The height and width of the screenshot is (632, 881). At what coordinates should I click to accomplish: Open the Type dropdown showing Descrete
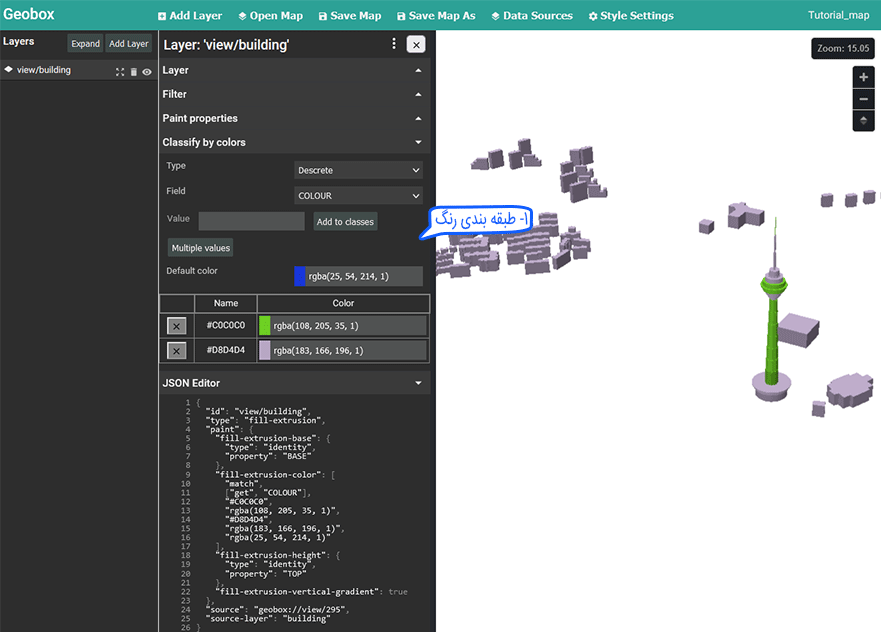pyautogui.click(x=358, y=170)
